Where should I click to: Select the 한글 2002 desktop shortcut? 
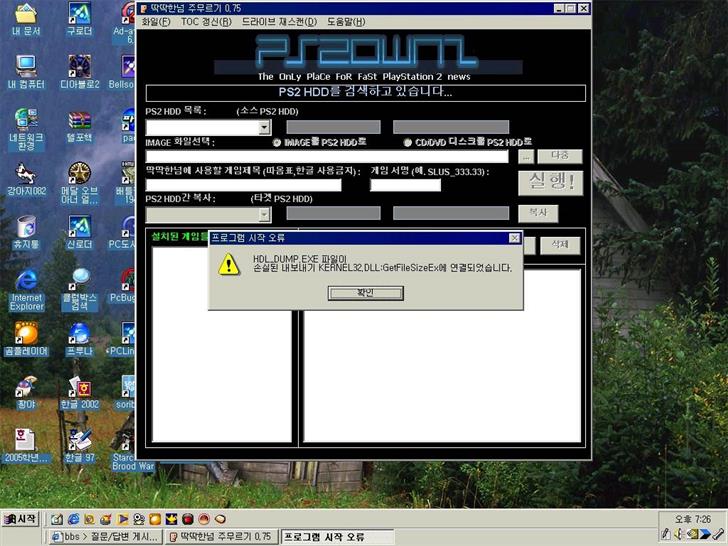[x=79, y=392]
